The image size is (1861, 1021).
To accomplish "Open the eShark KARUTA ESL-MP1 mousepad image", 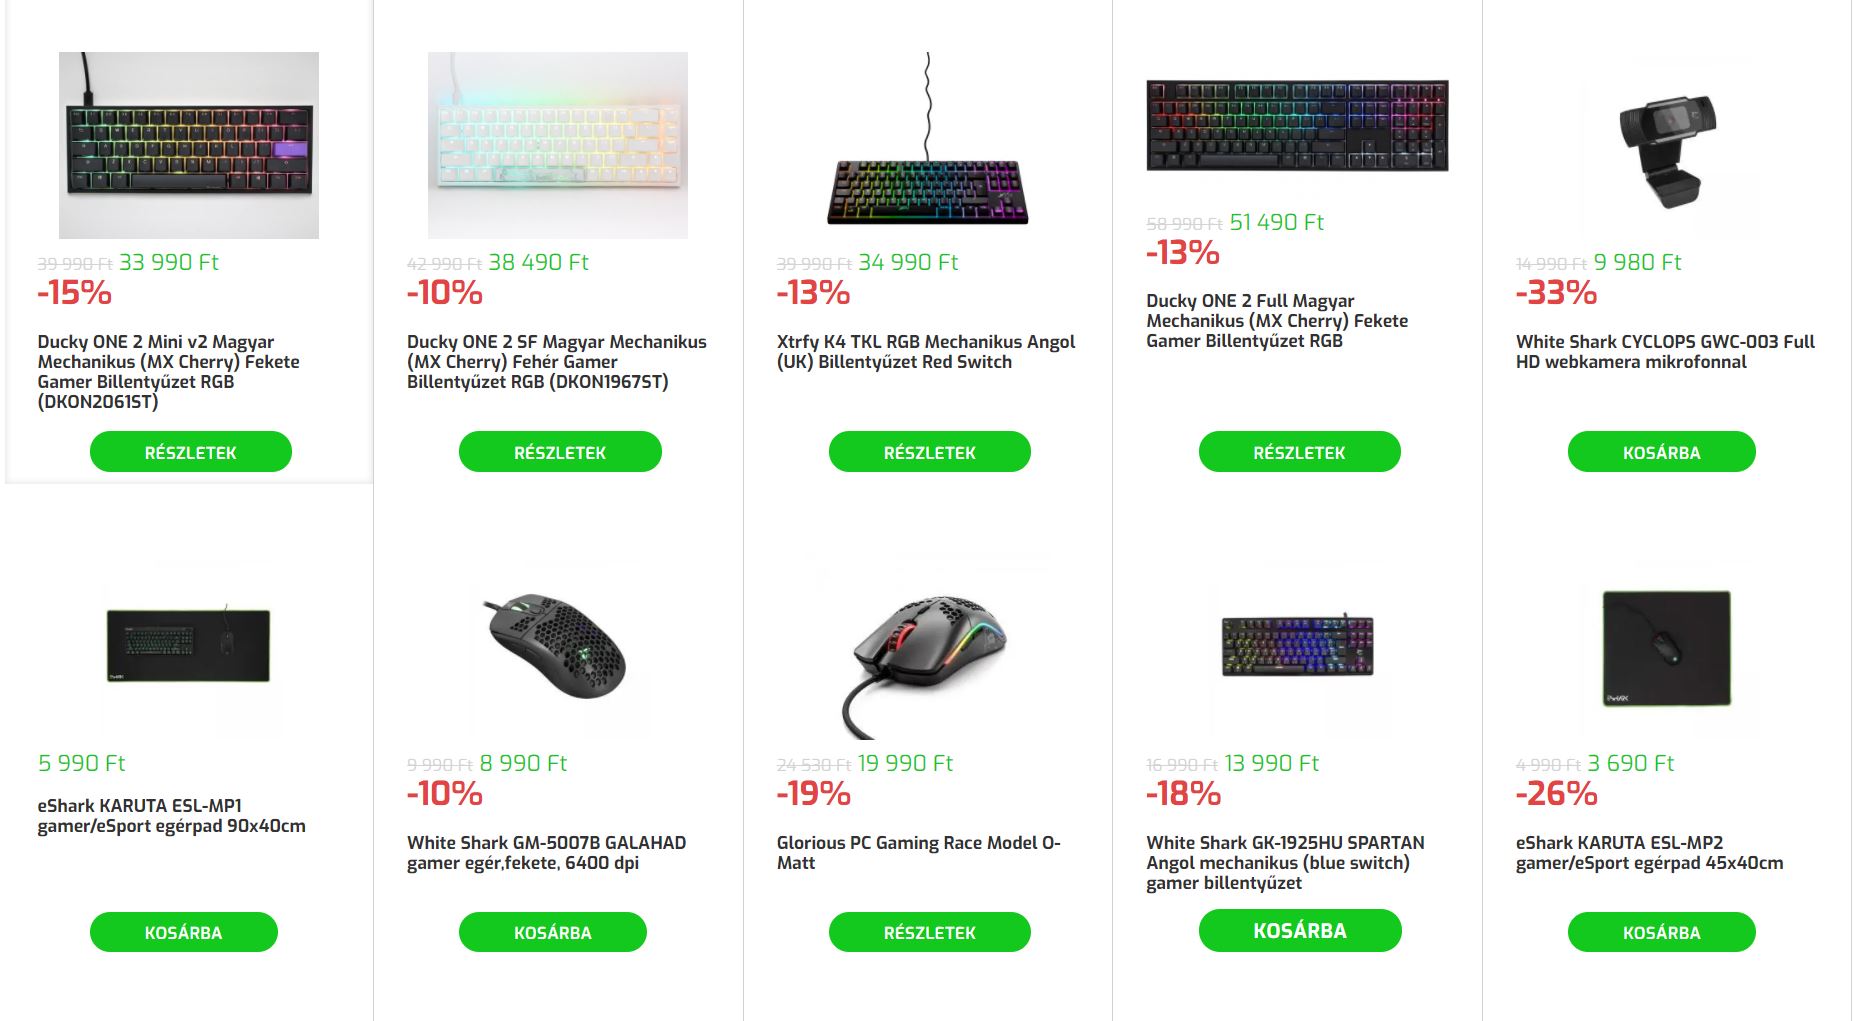I will pos(189,646).
